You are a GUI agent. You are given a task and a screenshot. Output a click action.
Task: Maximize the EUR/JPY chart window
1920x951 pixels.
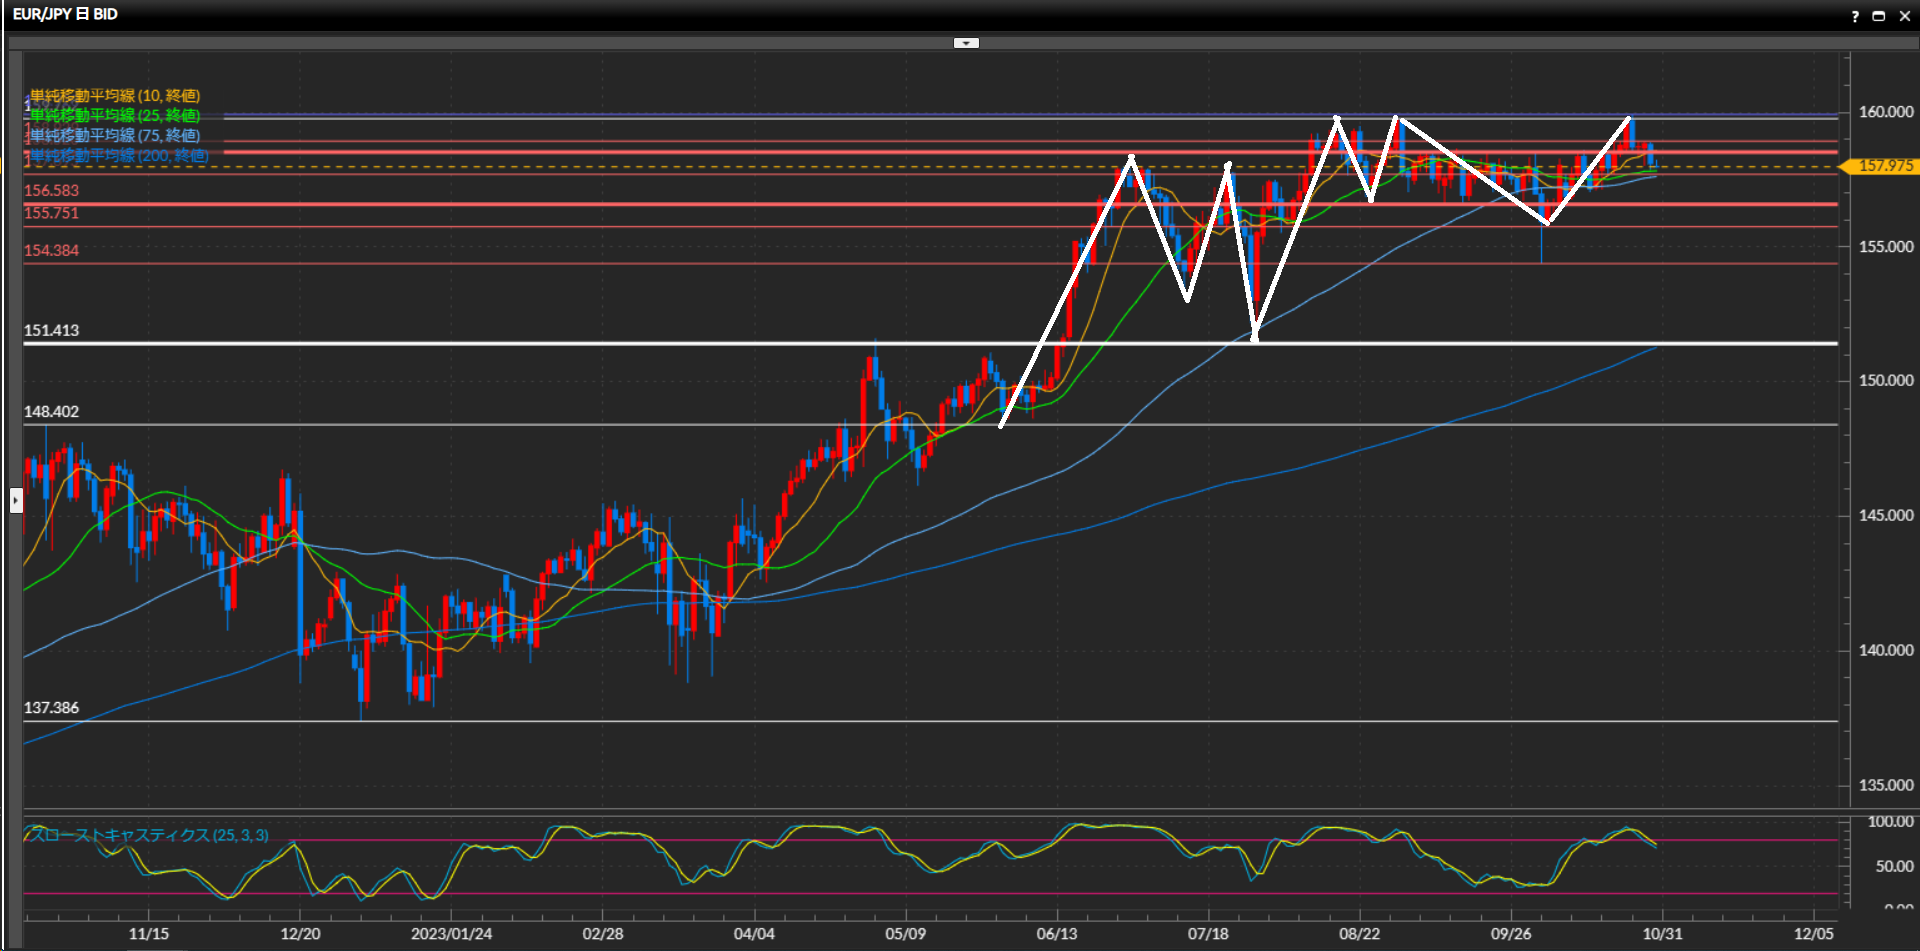click(x=1879, y=16)
